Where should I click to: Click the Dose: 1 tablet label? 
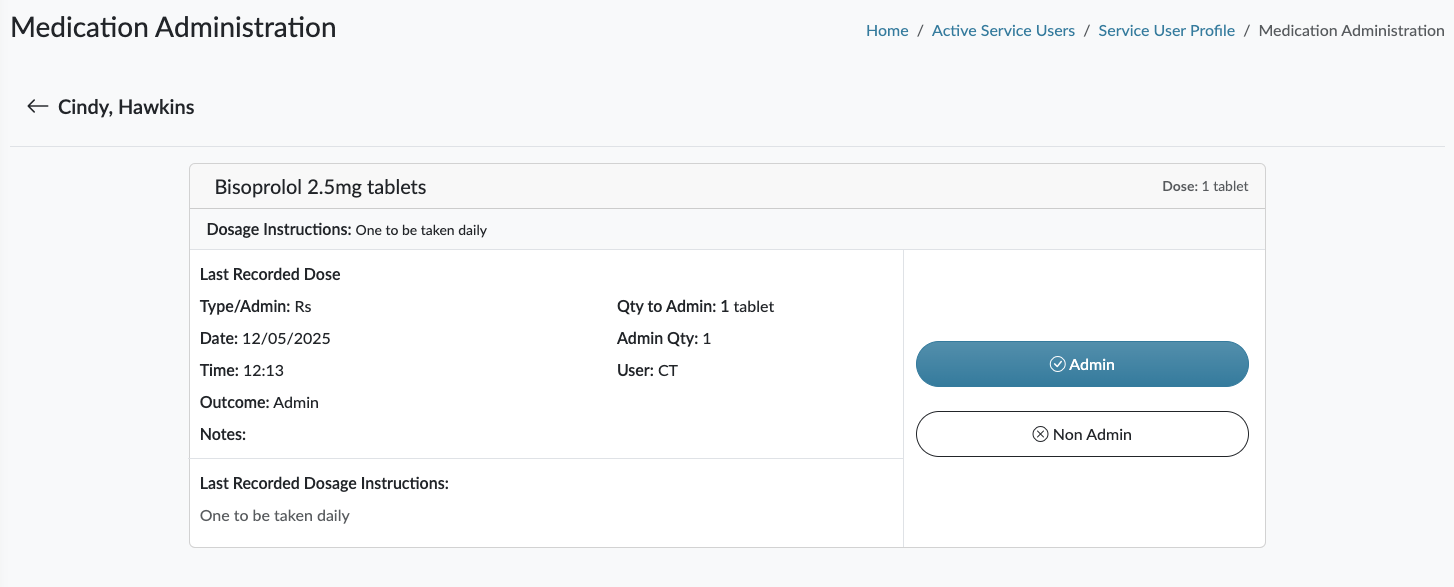coord(1205,186)
